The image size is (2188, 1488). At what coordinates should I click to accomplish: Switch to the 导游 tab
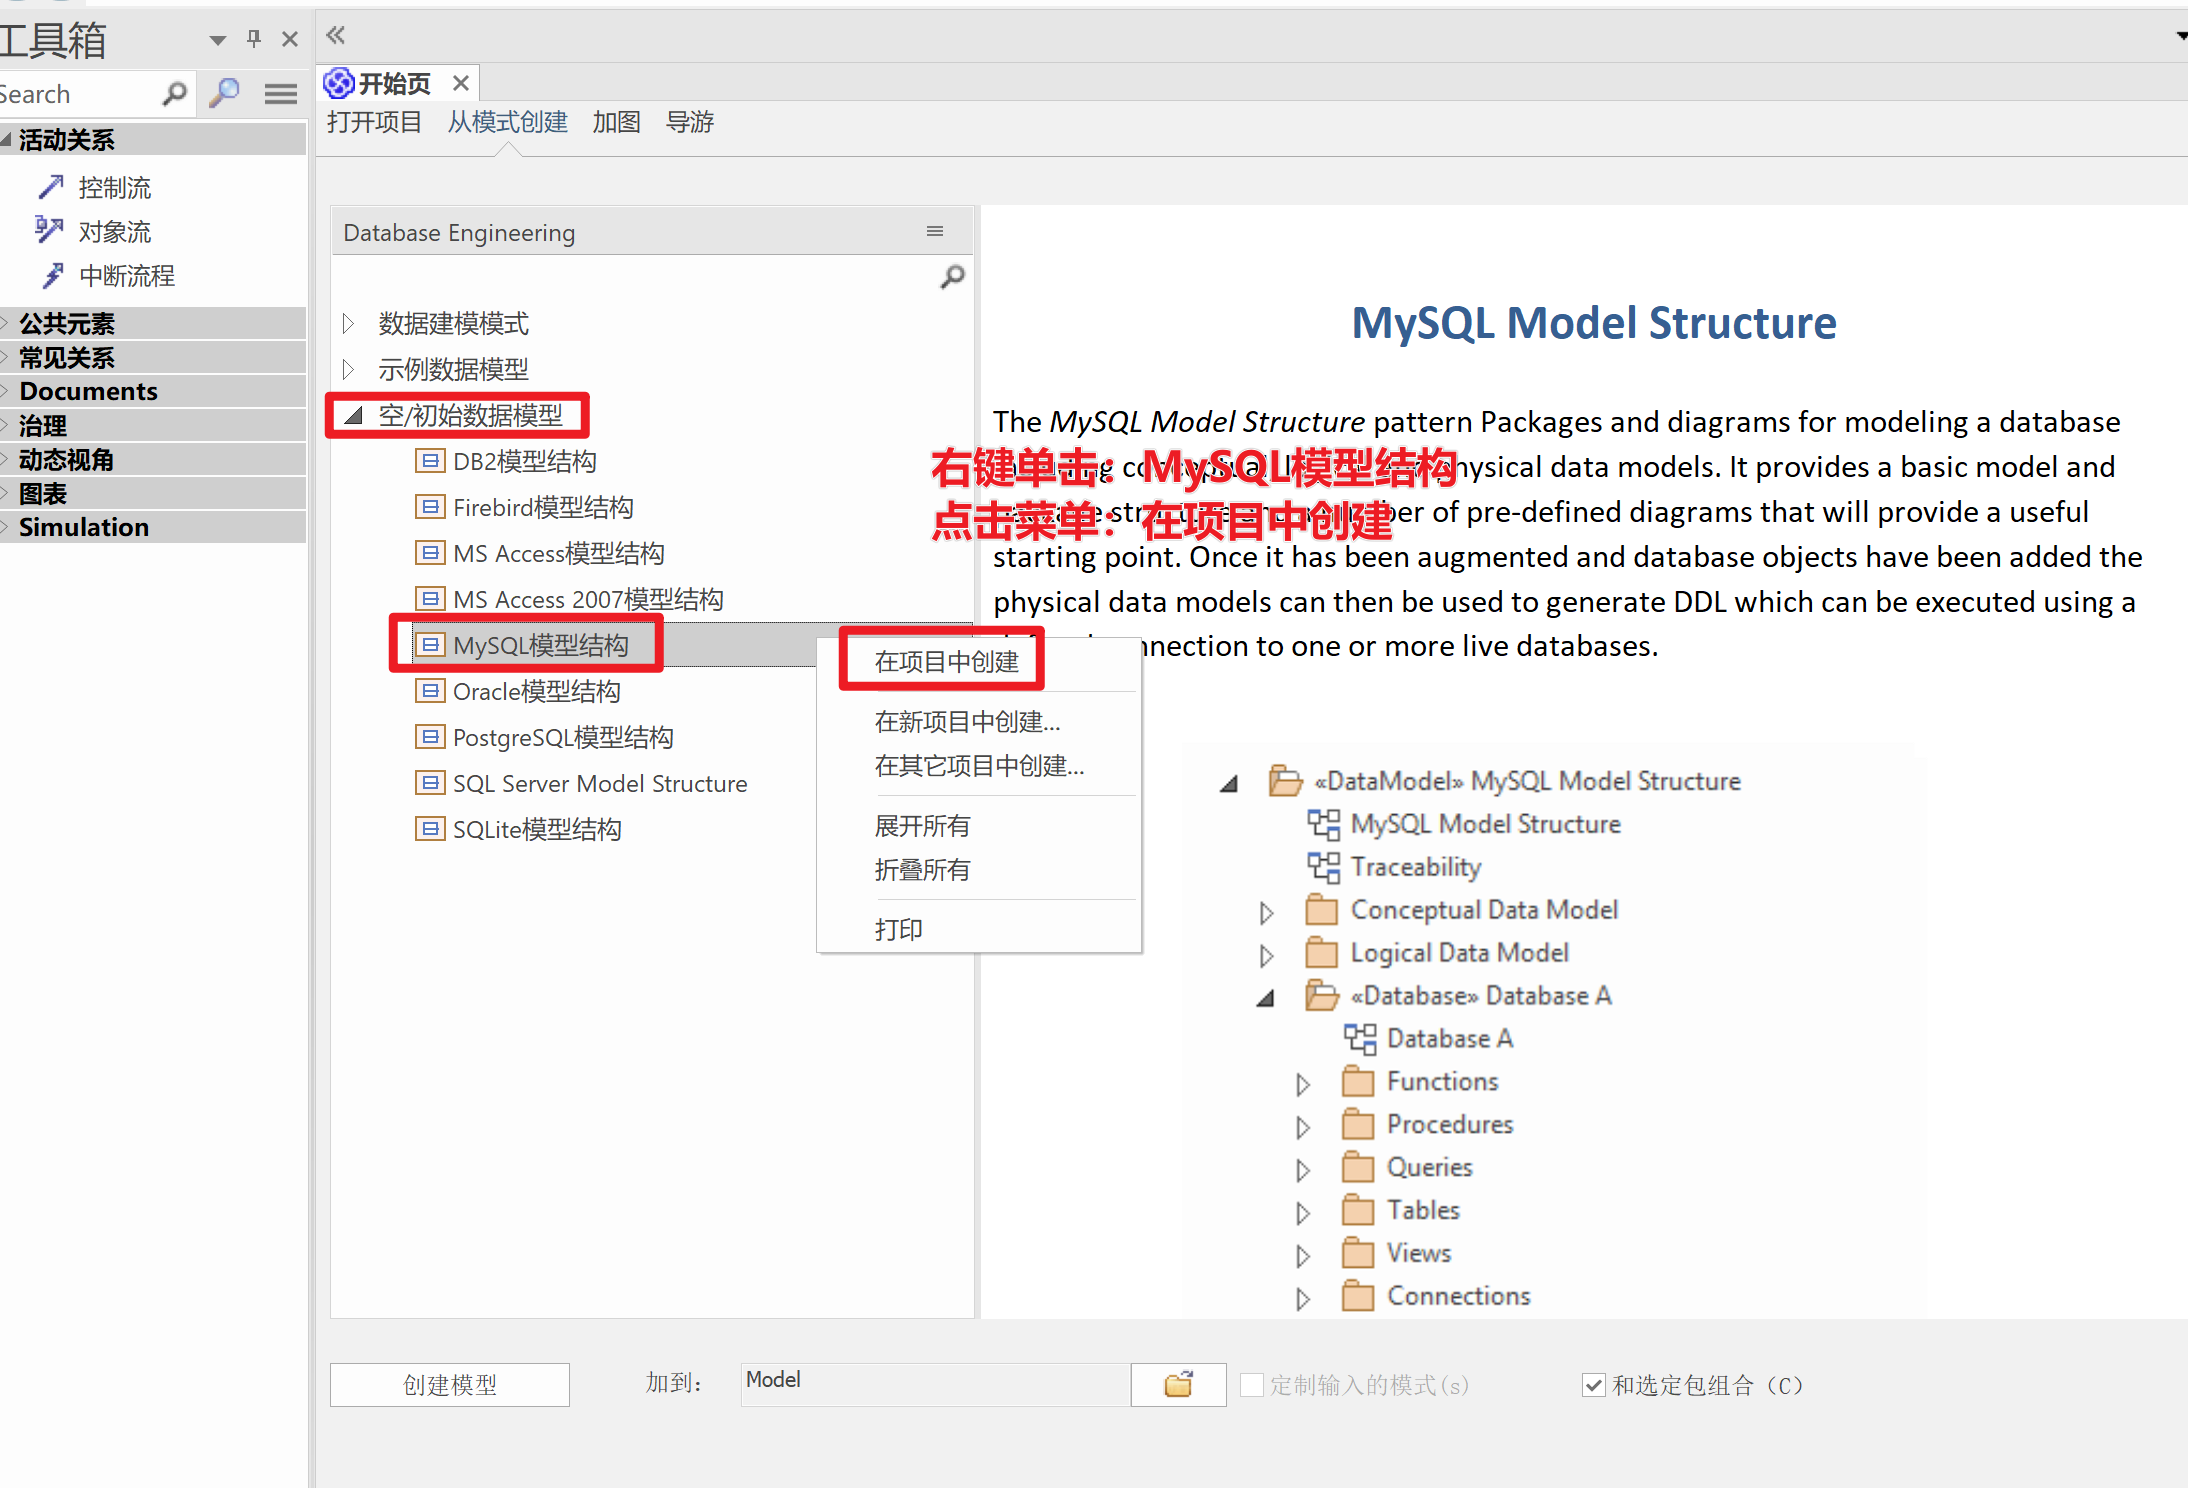pos(690,122)
